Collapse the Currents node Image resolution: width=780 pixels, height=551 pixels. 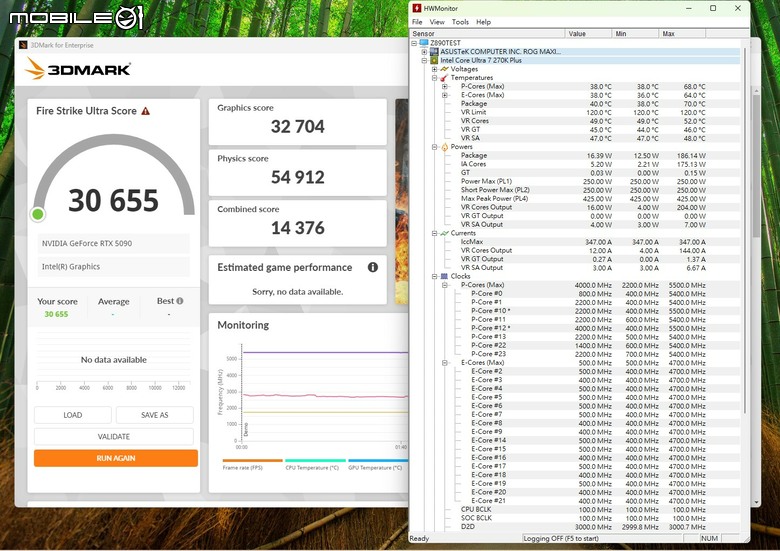434,233
